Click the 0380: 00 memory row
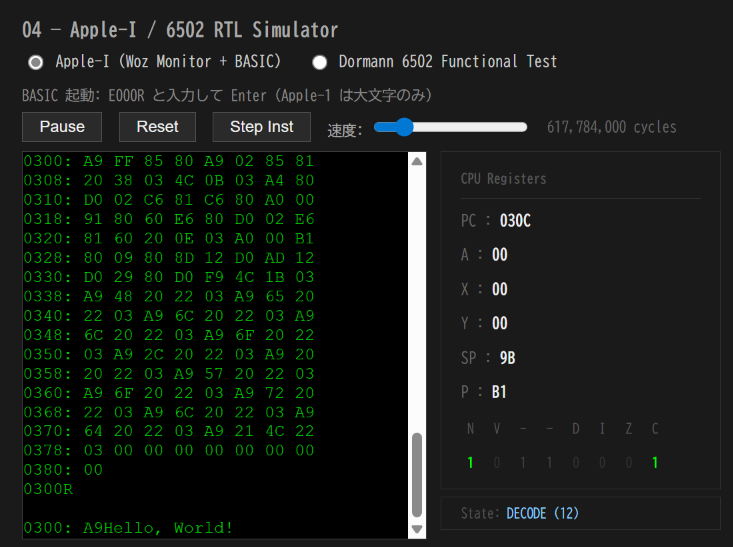Viewport: 733px width, 547px height. pyautogui.click(x=63, y=470)
